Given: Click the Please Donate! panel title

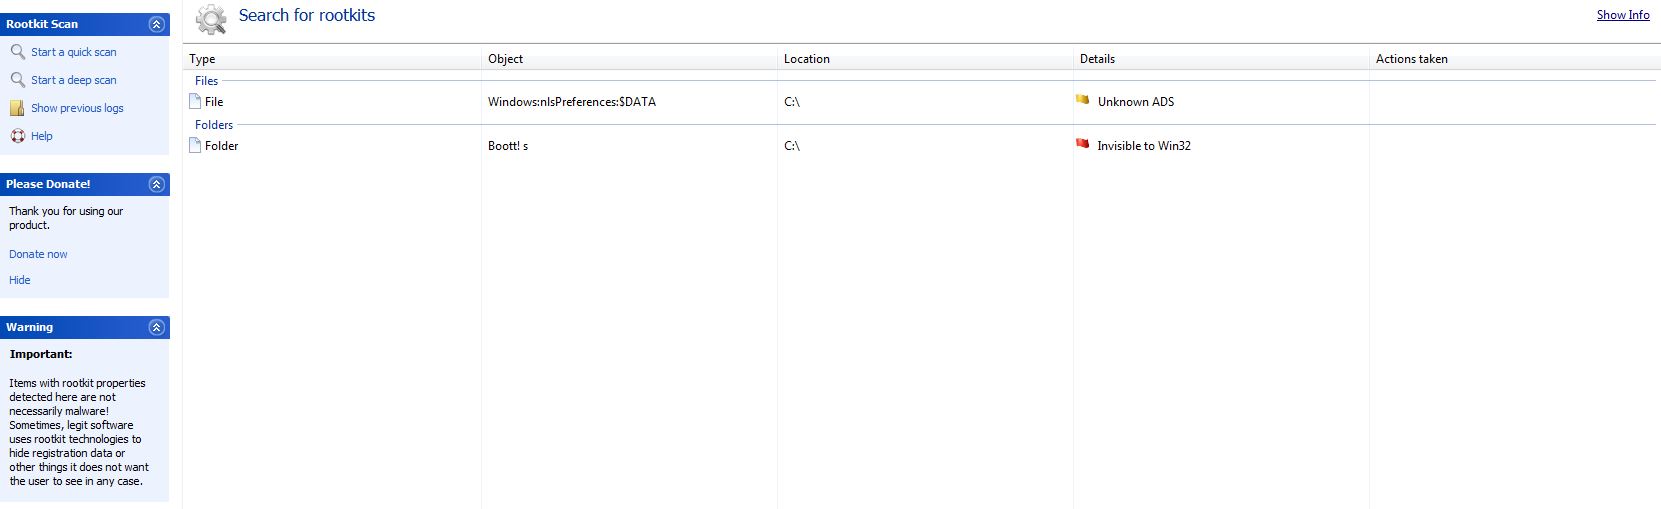Looking at the screenshot, I should (x=48, y=184).
